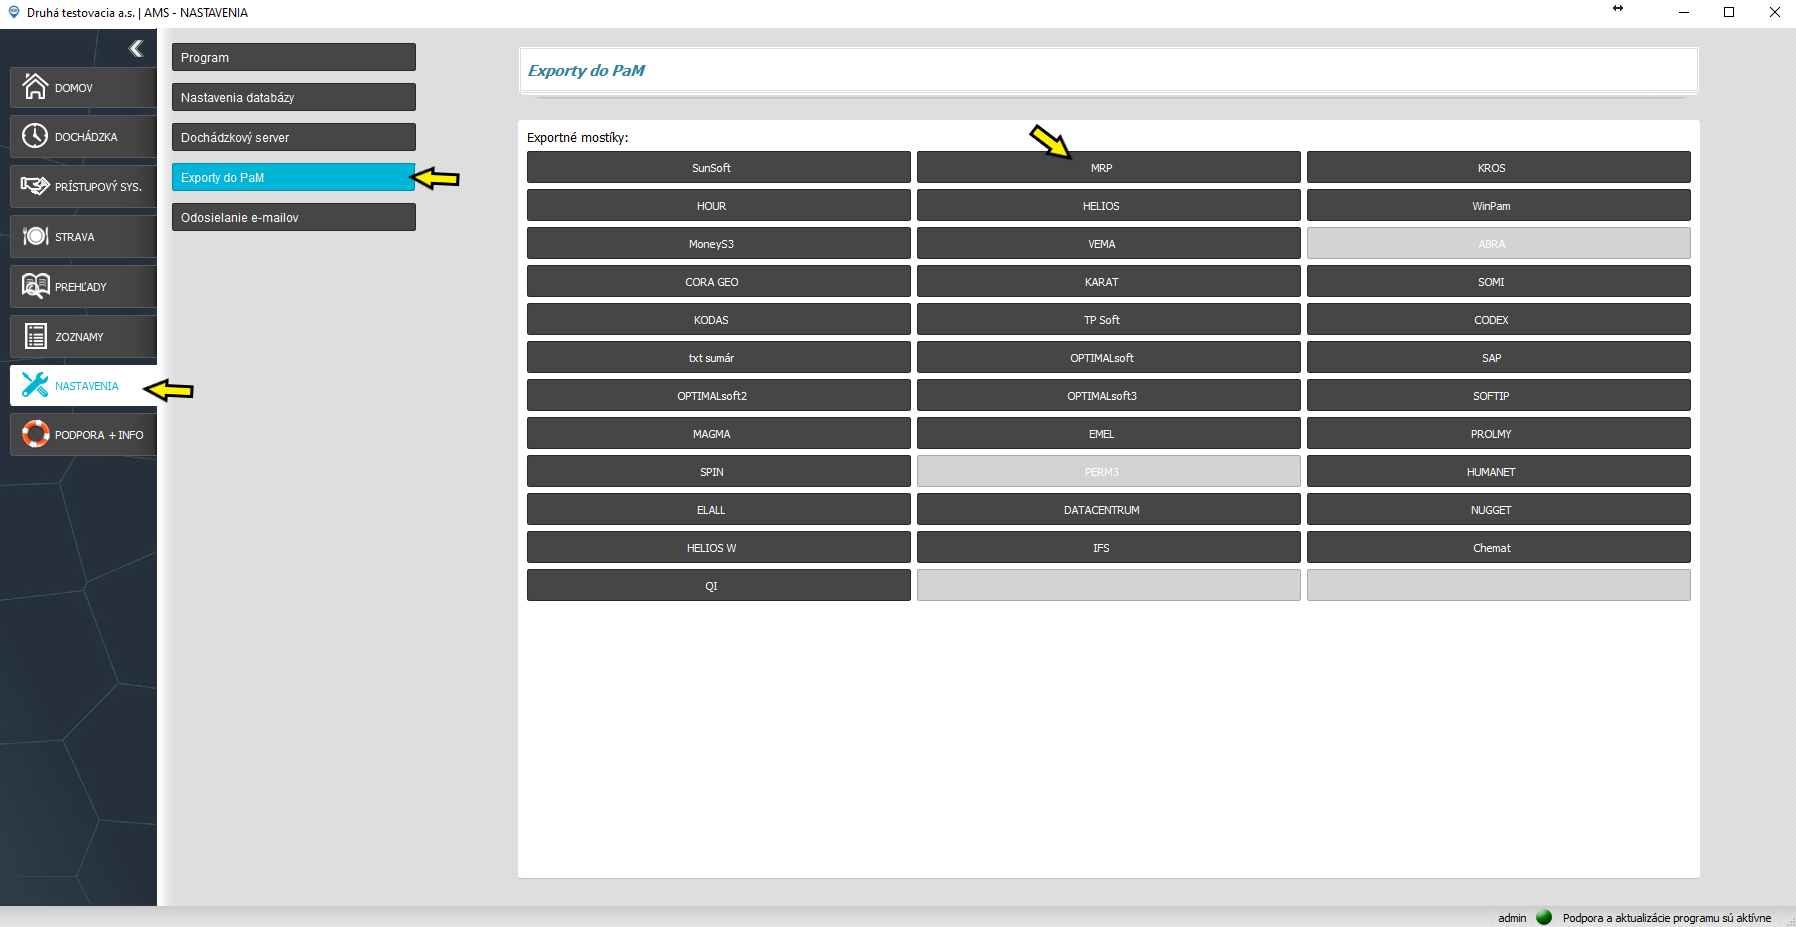Use the QI export bridge
This screenshot has width=1796, height=927.
tap(718, 585)
